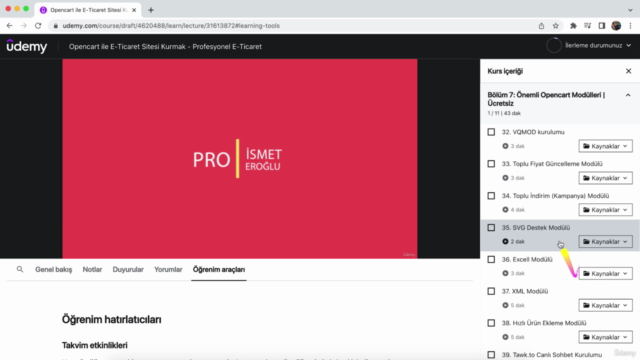Select the Öğrenim araçları tab

pyautogui.click(x=219, y=269)
